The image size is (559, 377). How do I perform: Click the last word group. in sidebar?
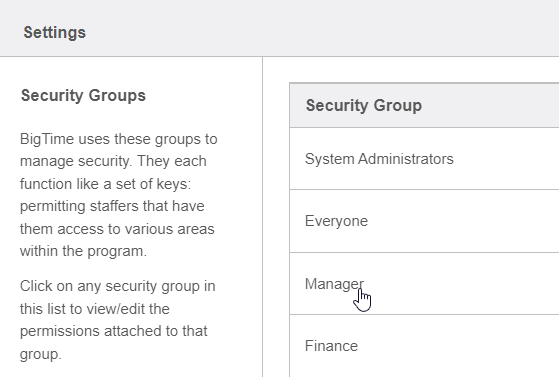[x=41, y=354]
